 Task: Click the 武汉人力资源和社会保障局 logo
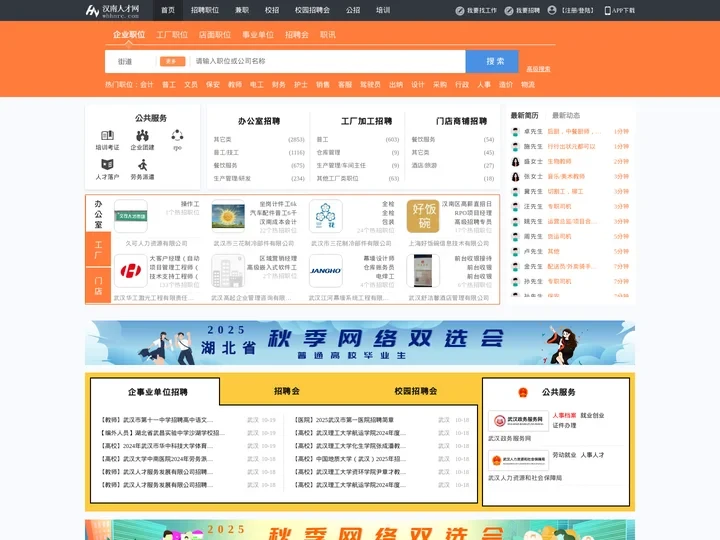pyautogui.click(x=518, y=460)
